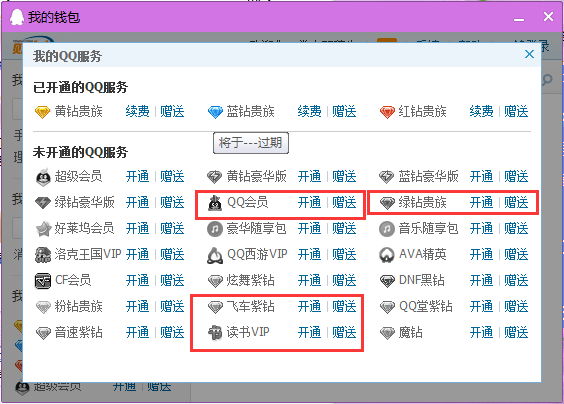Click the blue diamond 蓝钻贵族 icon
The width and height of the screenshot is (564, 404).
[215, 112]
